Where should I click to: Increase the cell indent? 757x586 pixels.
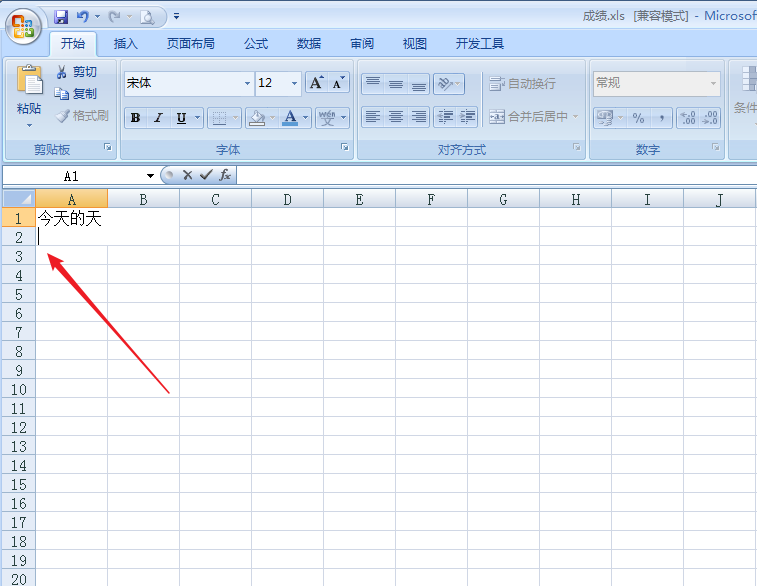467,117
